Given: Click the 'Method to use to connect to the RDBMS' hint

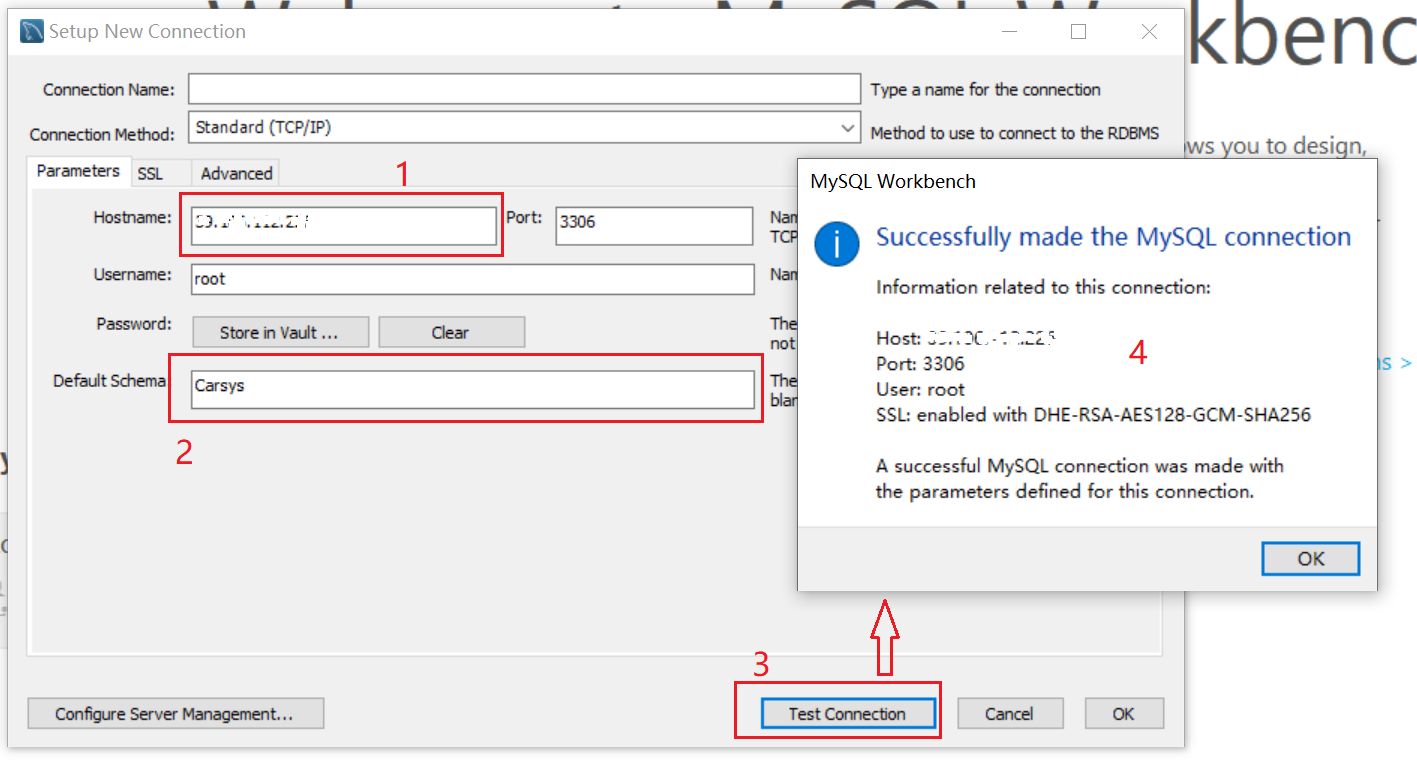Looking at the screenshot, I should (1015, 133).
